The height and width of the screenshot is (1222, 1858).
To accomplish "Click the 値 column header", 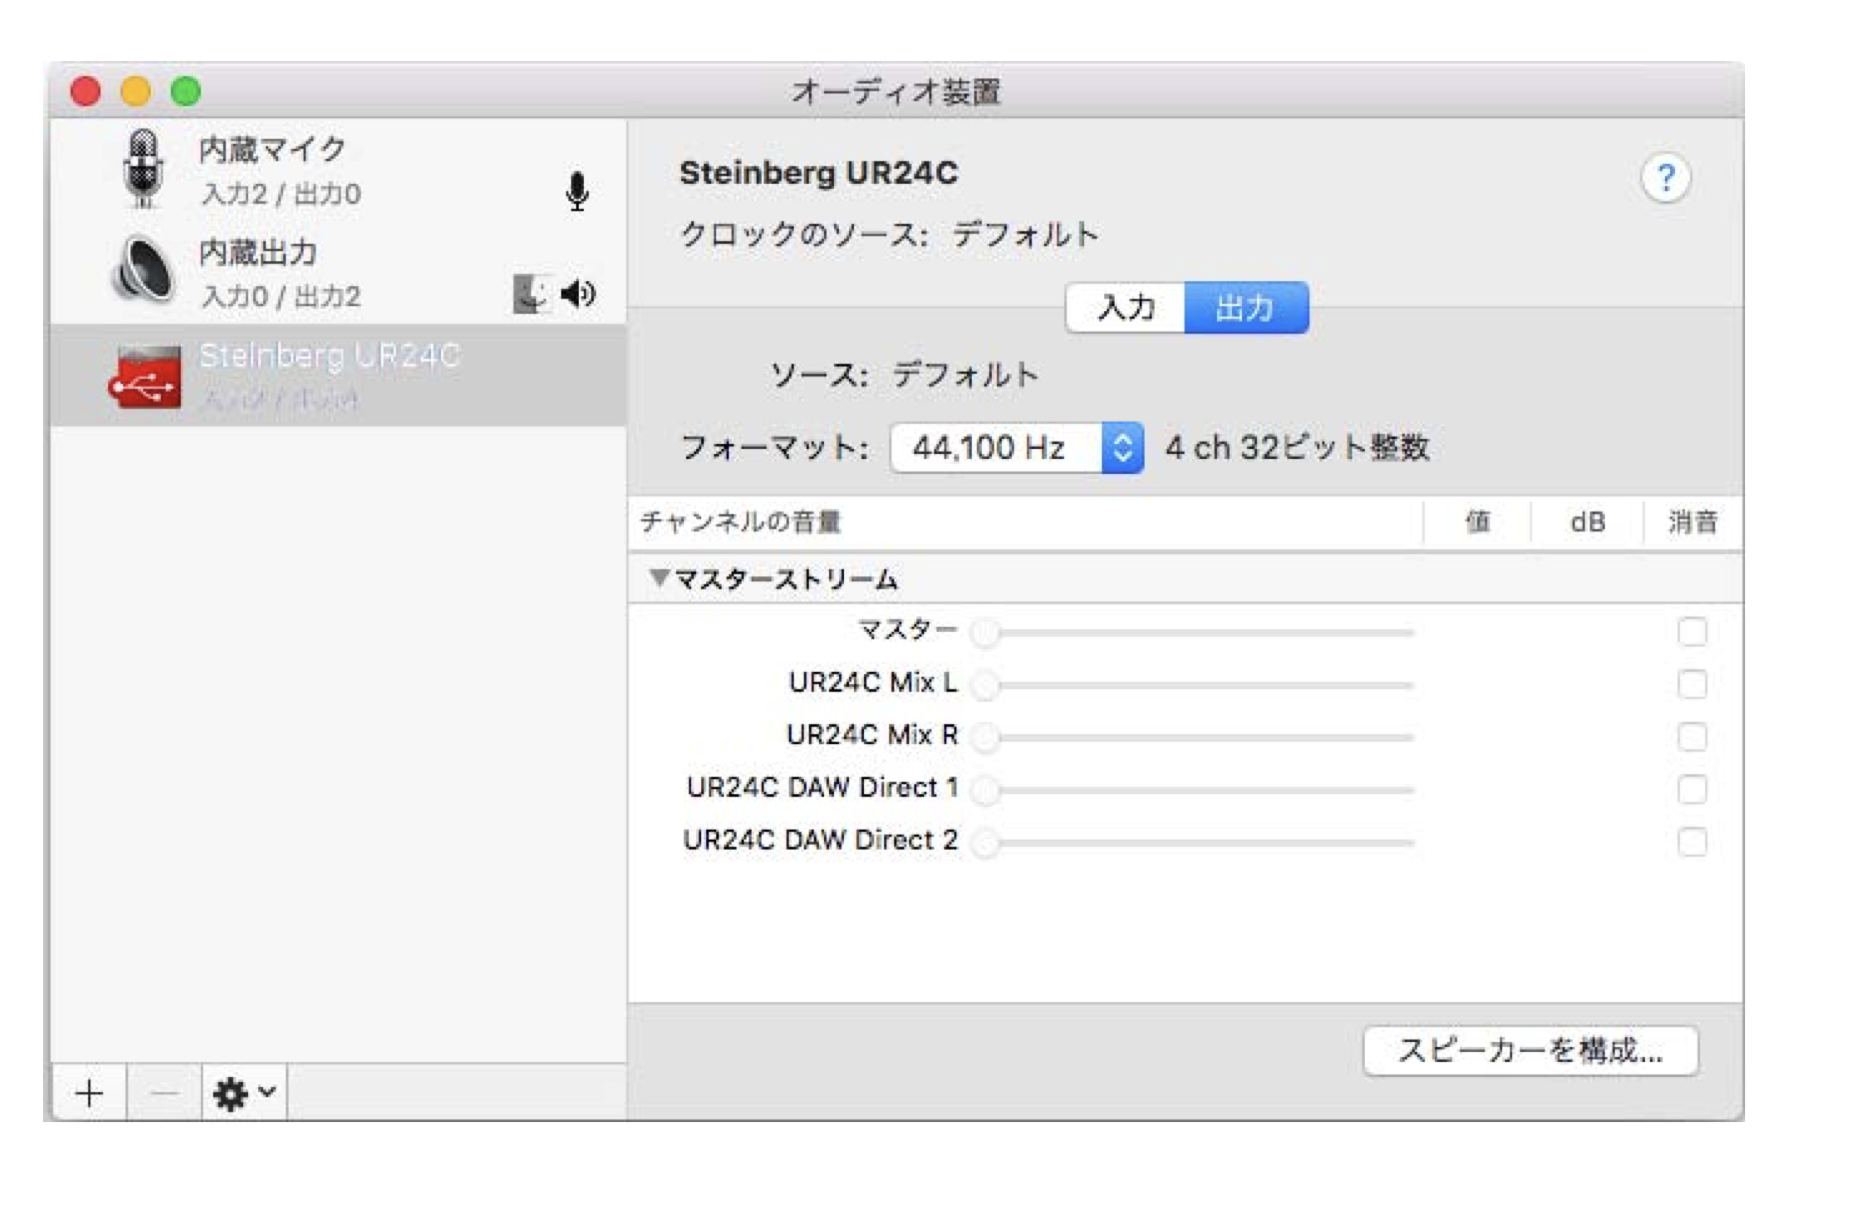I will click(1477, 521).
